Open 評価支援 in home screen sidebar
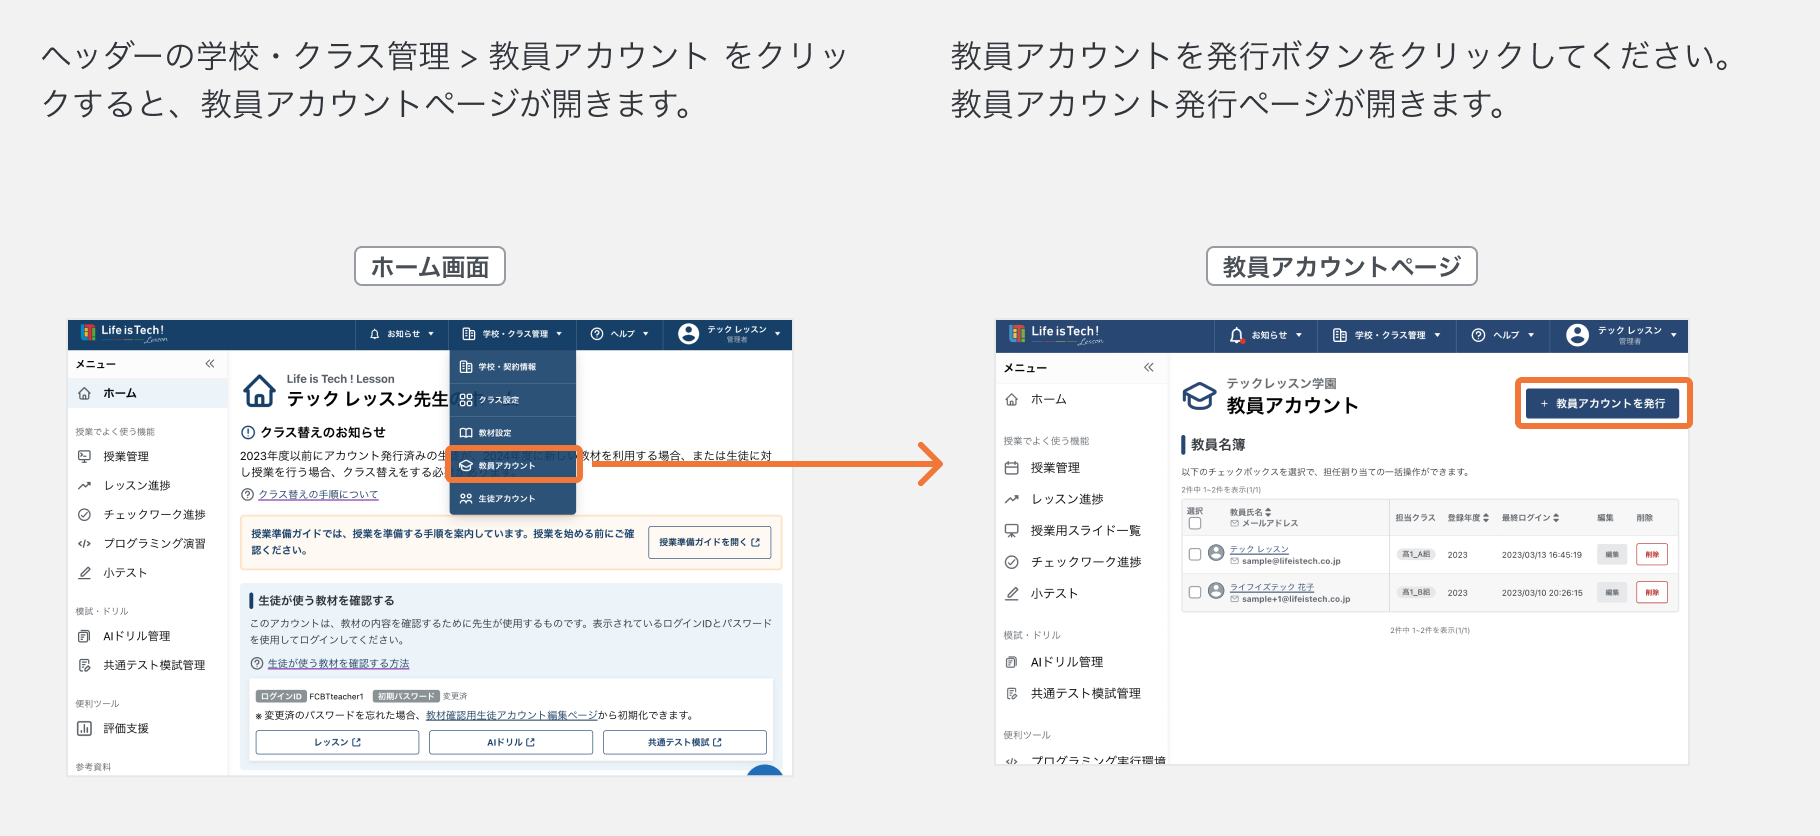1820x836 pixels. tap(126, 729)
